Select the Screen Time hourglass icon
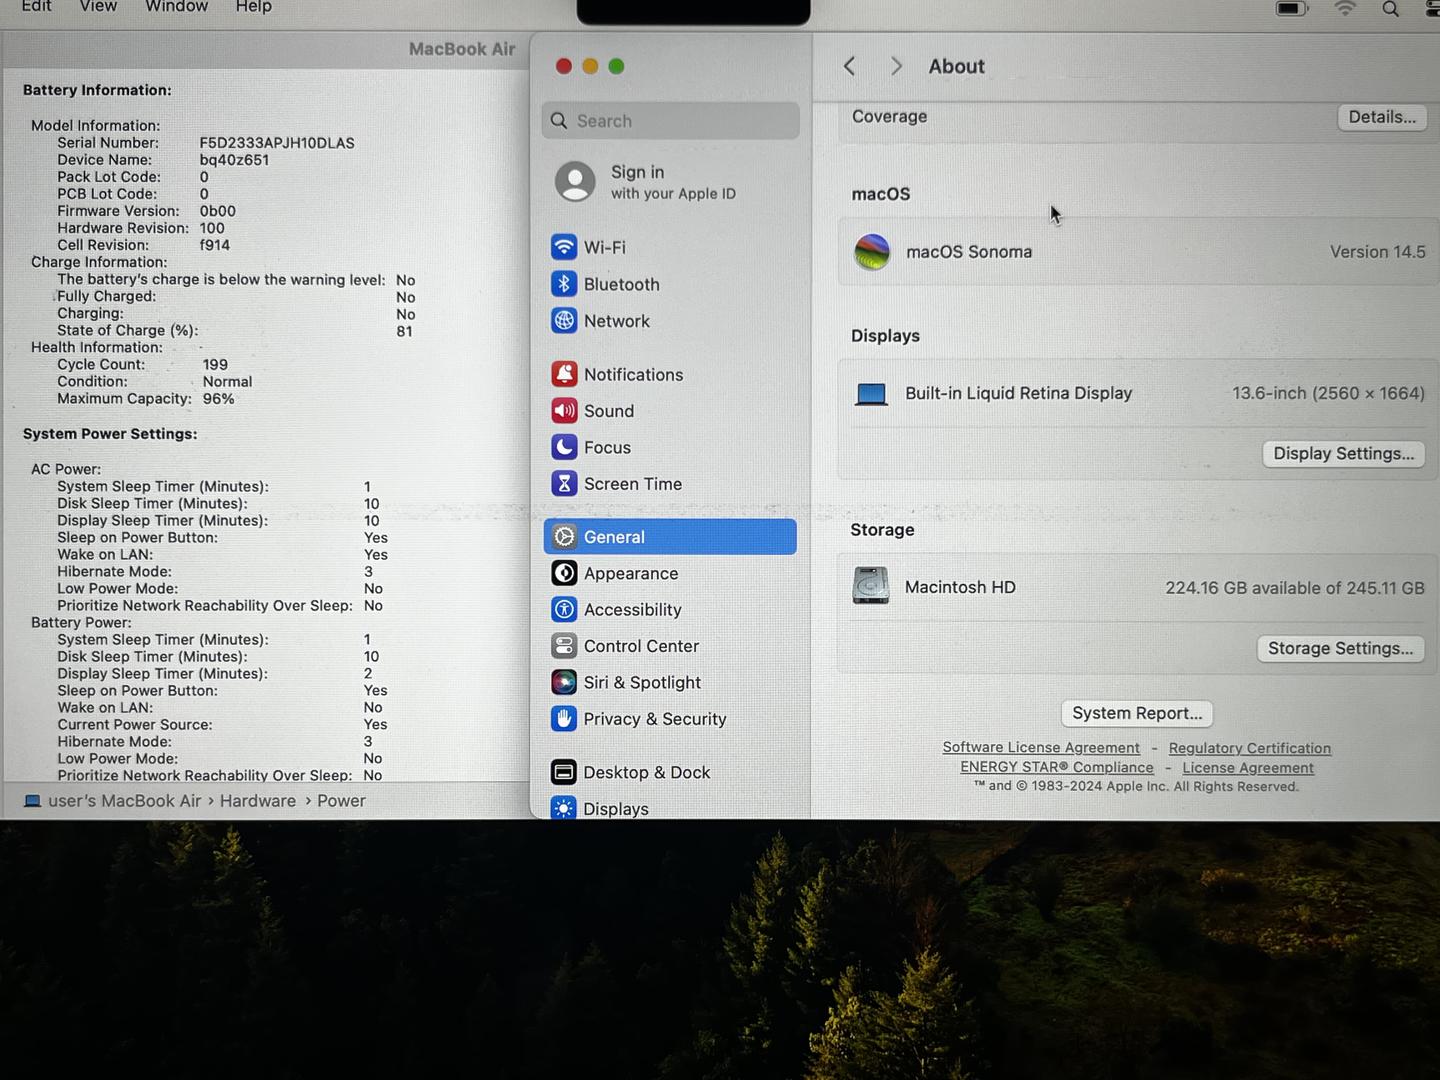 (564, 484)
